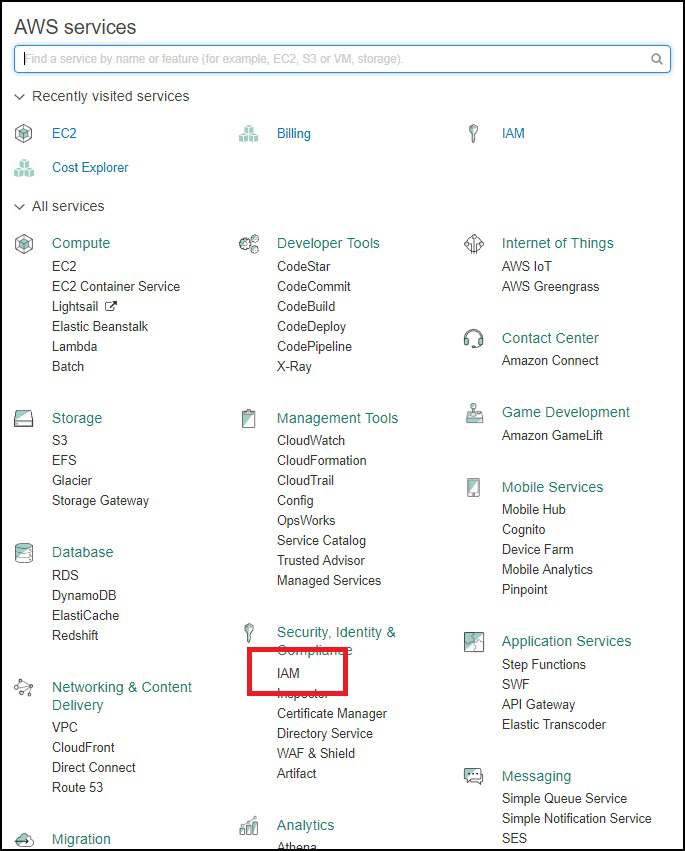Open DynamoDB service
685x851 pixels.
(x=84, y=596)
